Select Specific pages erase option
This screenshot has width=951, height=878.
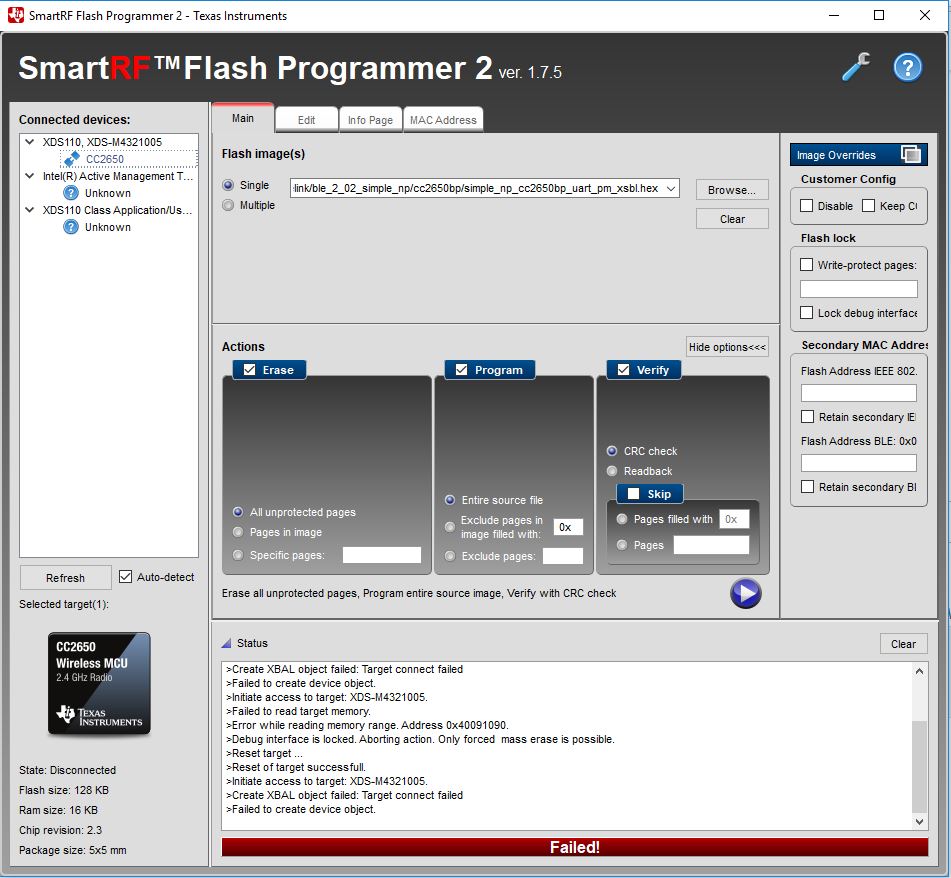[238, 555]
